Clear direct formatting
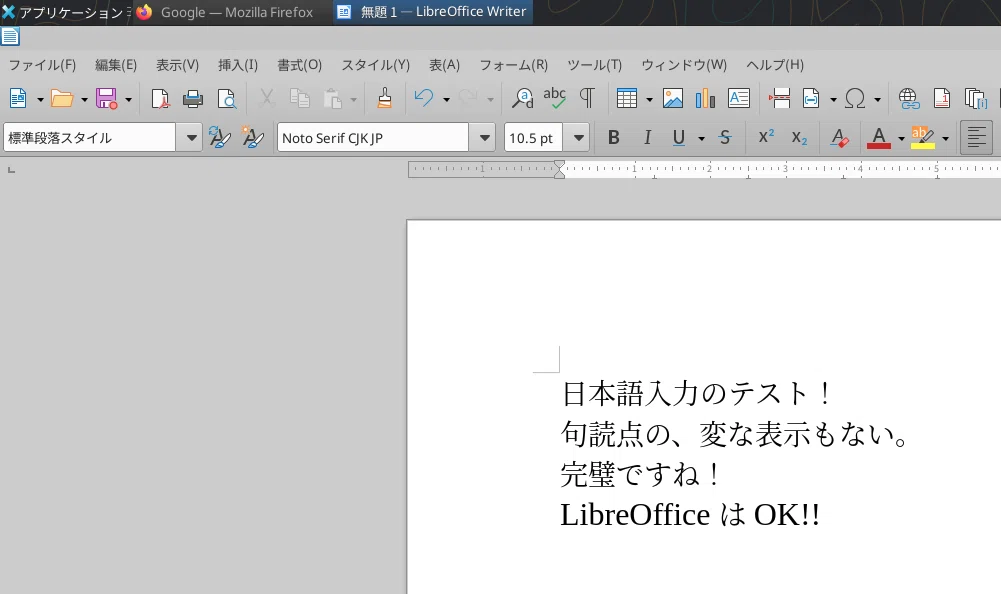Screen dimensions: 1001x594 (x=839, y=137)
